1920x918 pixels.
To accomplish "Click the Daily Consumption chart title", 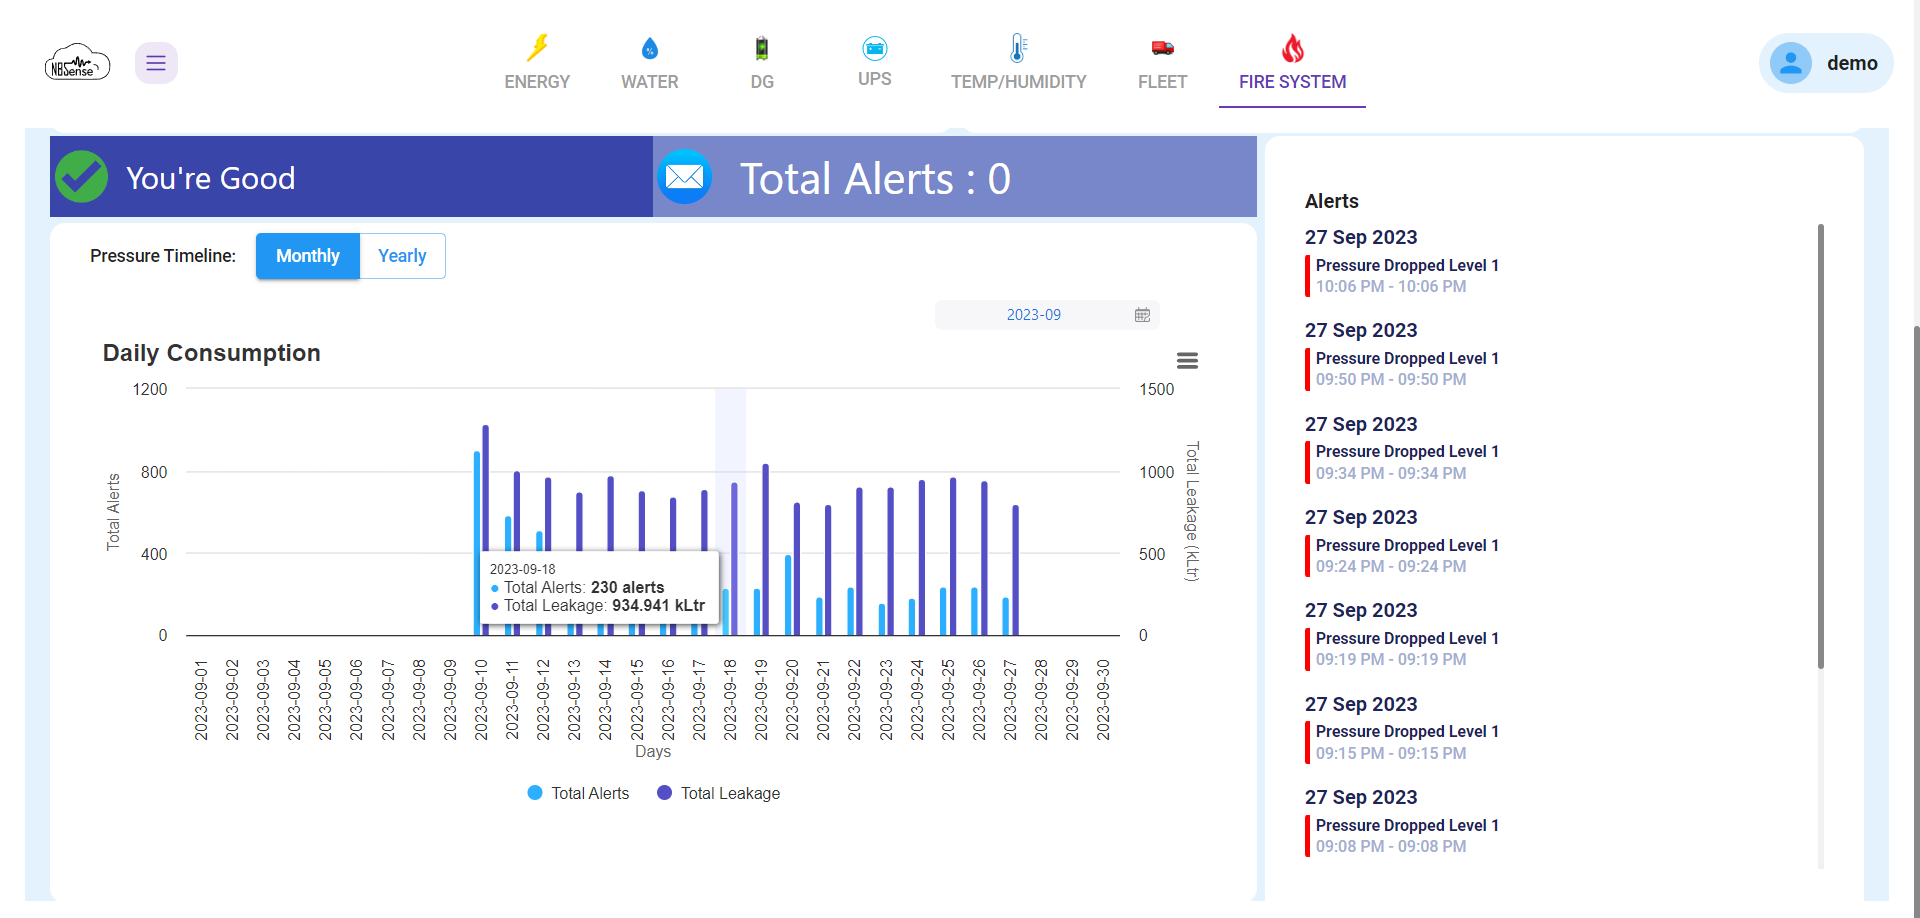I will pyautogui.click(x=212, y=353).
